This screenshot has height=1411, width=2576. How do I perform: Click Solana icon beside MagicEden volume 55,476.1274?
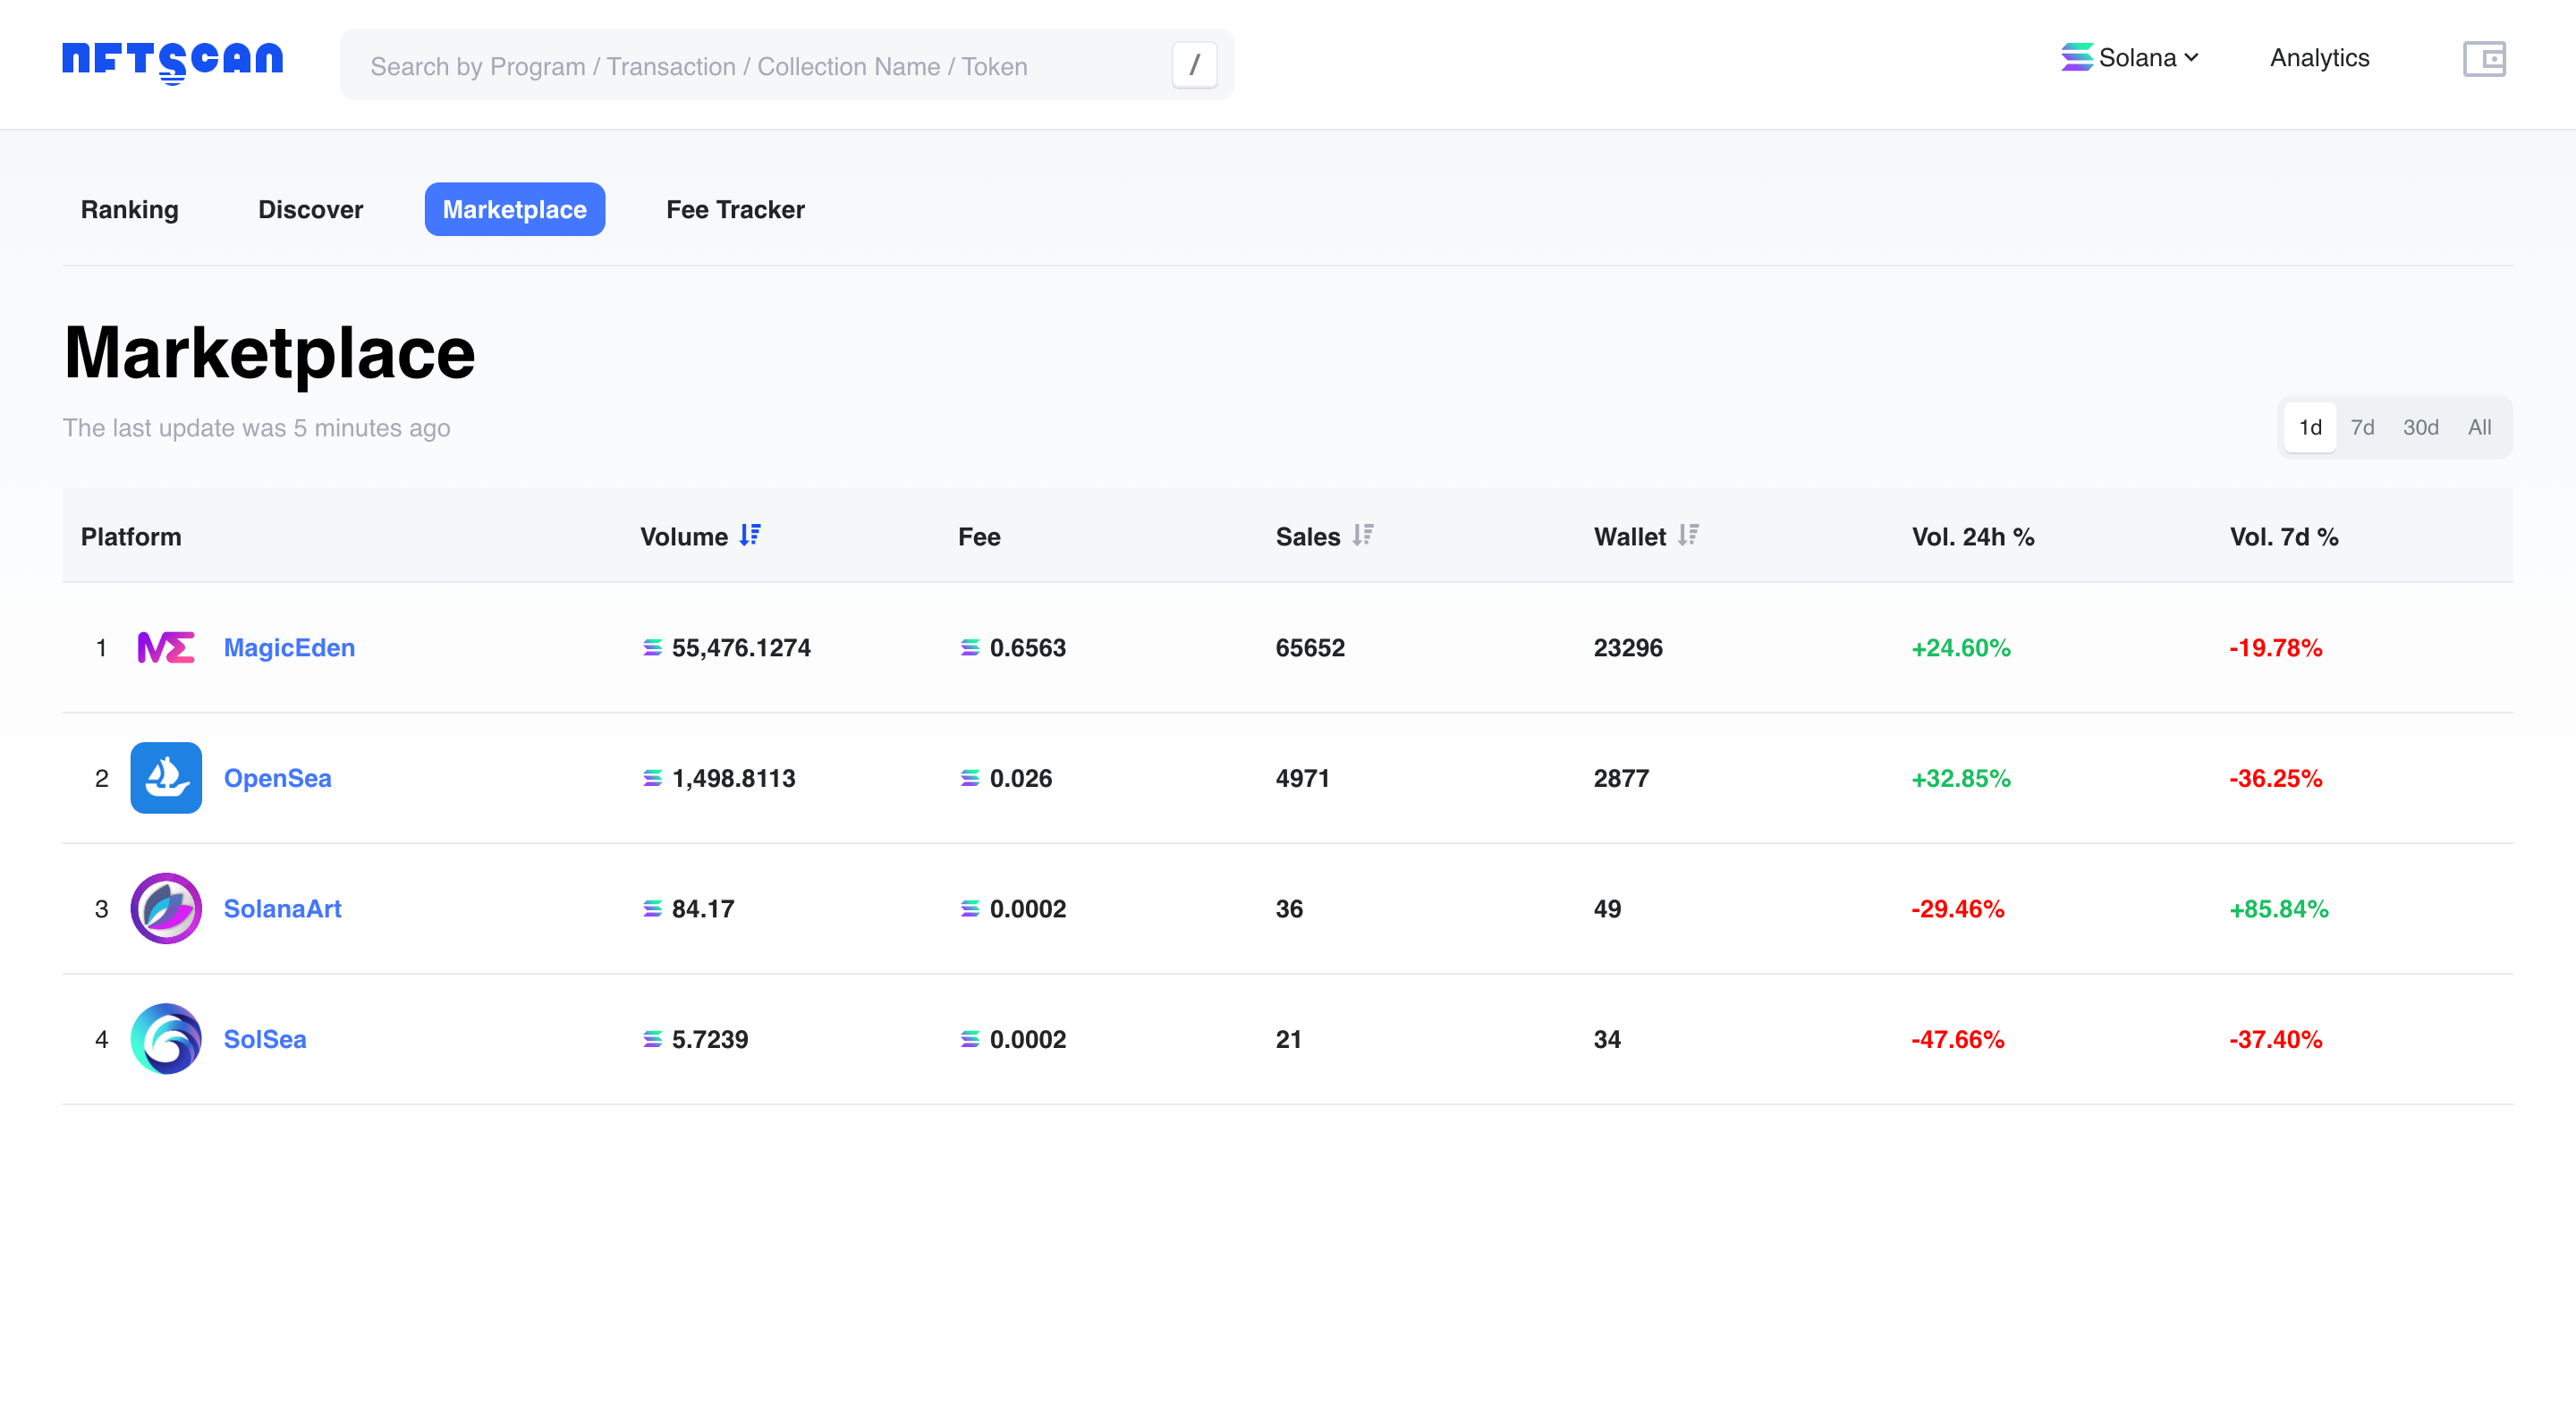(x=652, y=648)
